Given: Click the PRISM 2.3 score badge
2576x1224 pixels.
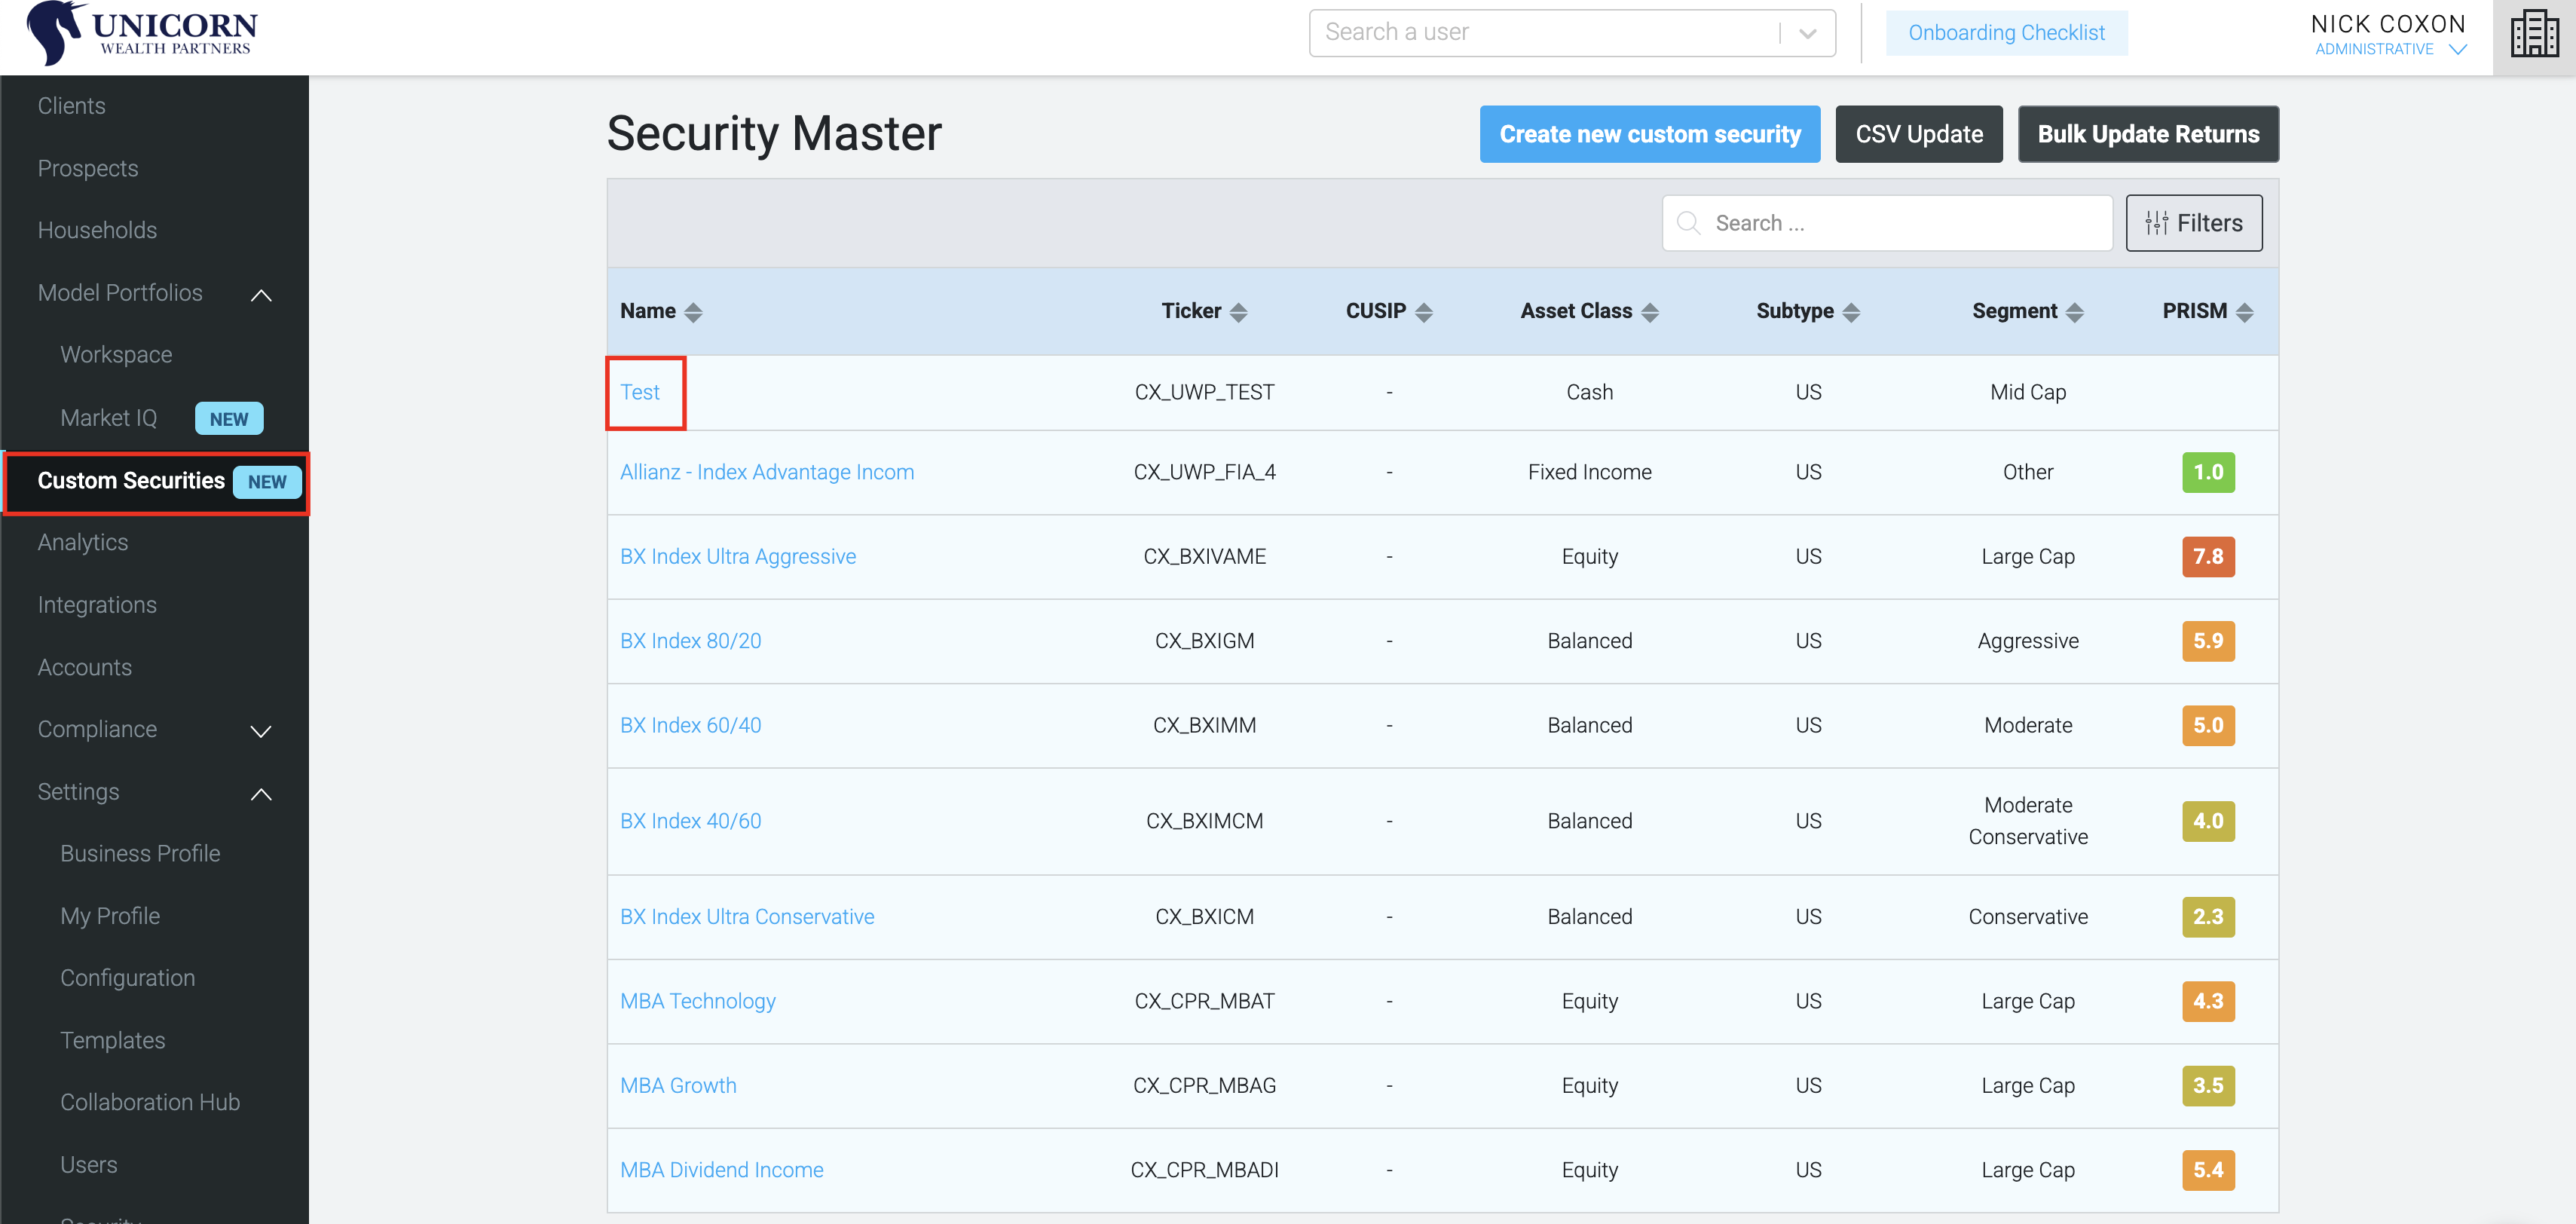Looking at the screenshot, I should tap(2208, 916).
